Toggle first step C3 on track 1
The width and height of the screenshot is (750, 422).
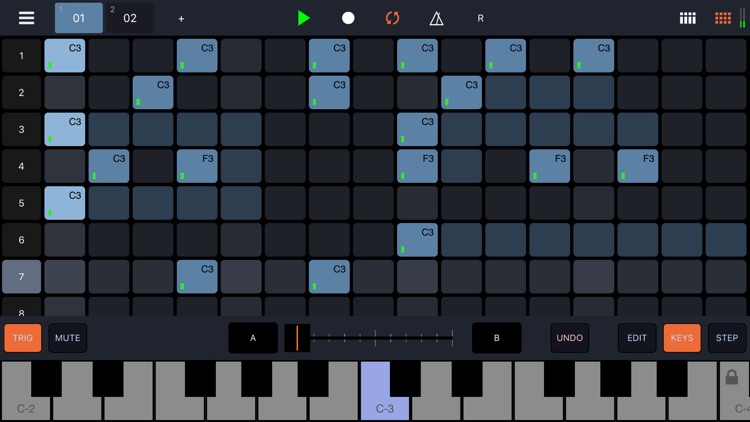point(65,56)
